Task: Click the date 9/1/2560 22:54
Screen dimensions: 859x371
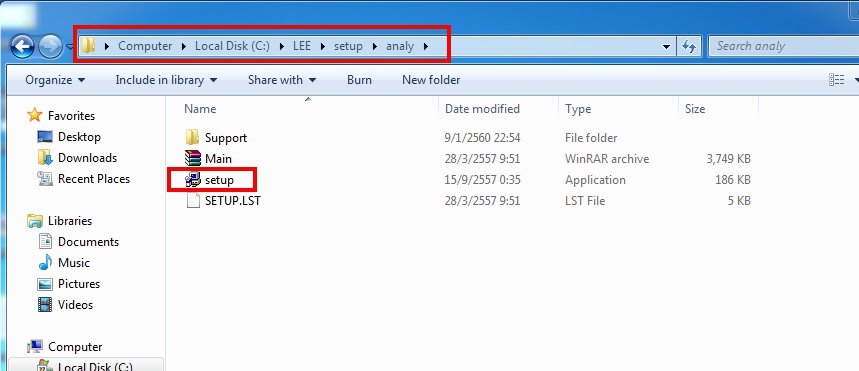Action: click(482, 138)
